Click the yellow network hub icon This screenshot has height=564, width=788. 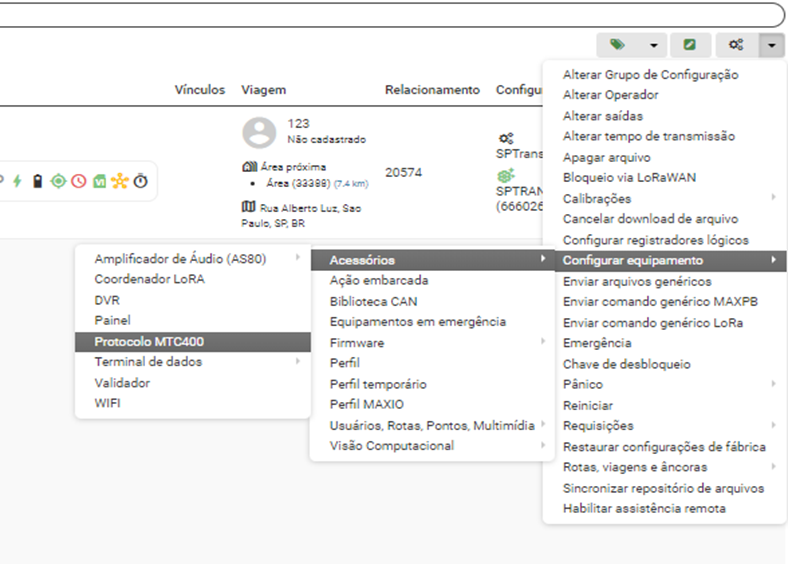pyautogui.click(x=120, y=181)
